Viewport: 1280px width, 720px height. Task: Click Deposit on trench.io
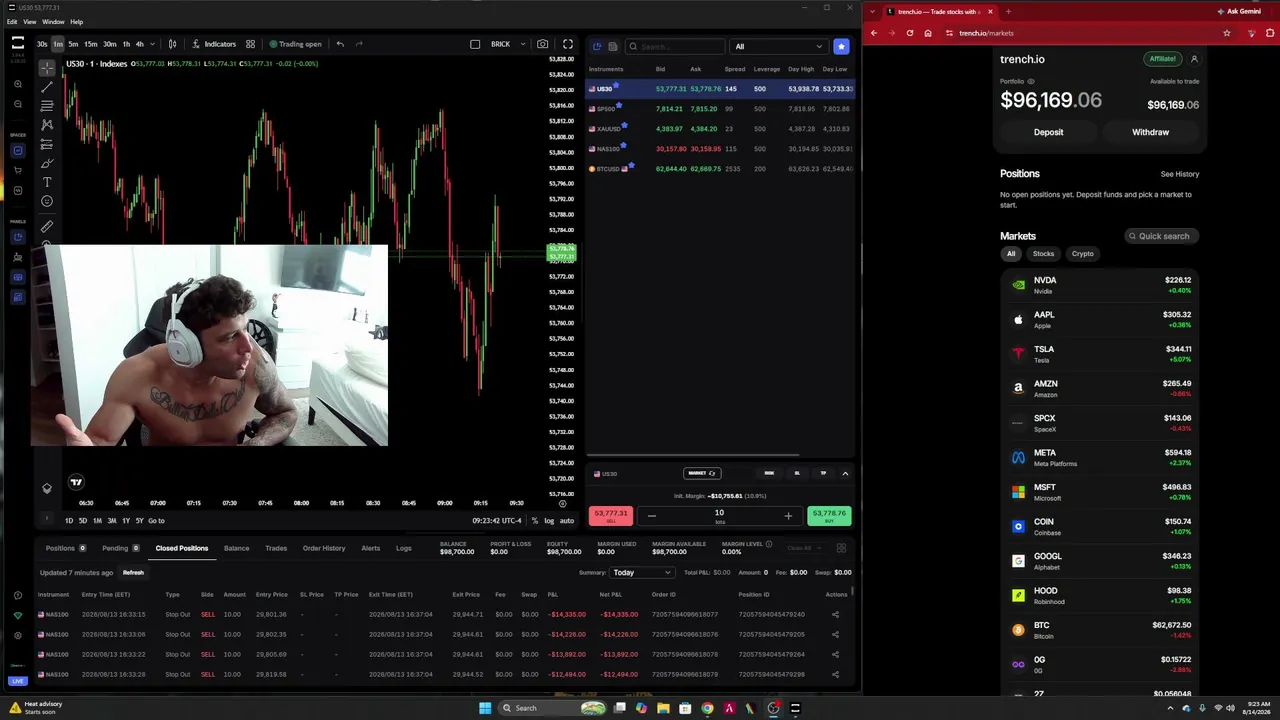point(1048,132)
